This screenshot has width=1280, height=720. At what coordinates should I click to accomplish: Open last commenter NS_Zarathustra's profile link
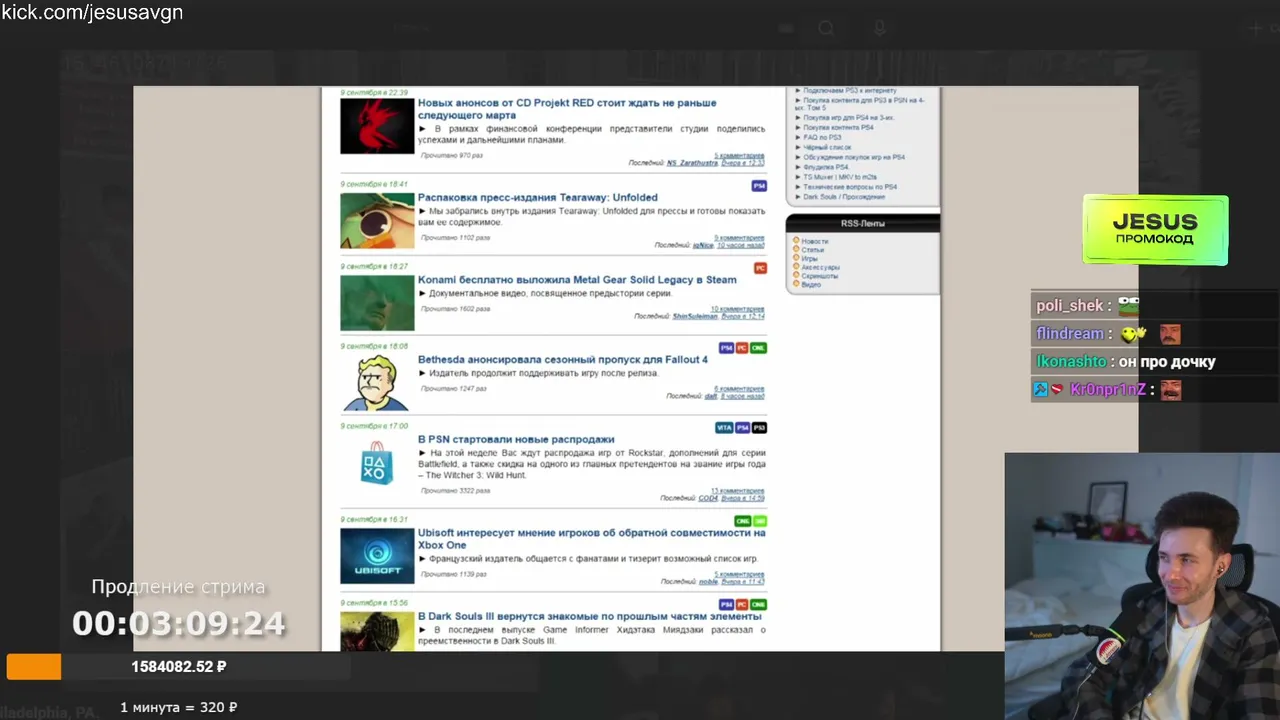coord(692,163)
